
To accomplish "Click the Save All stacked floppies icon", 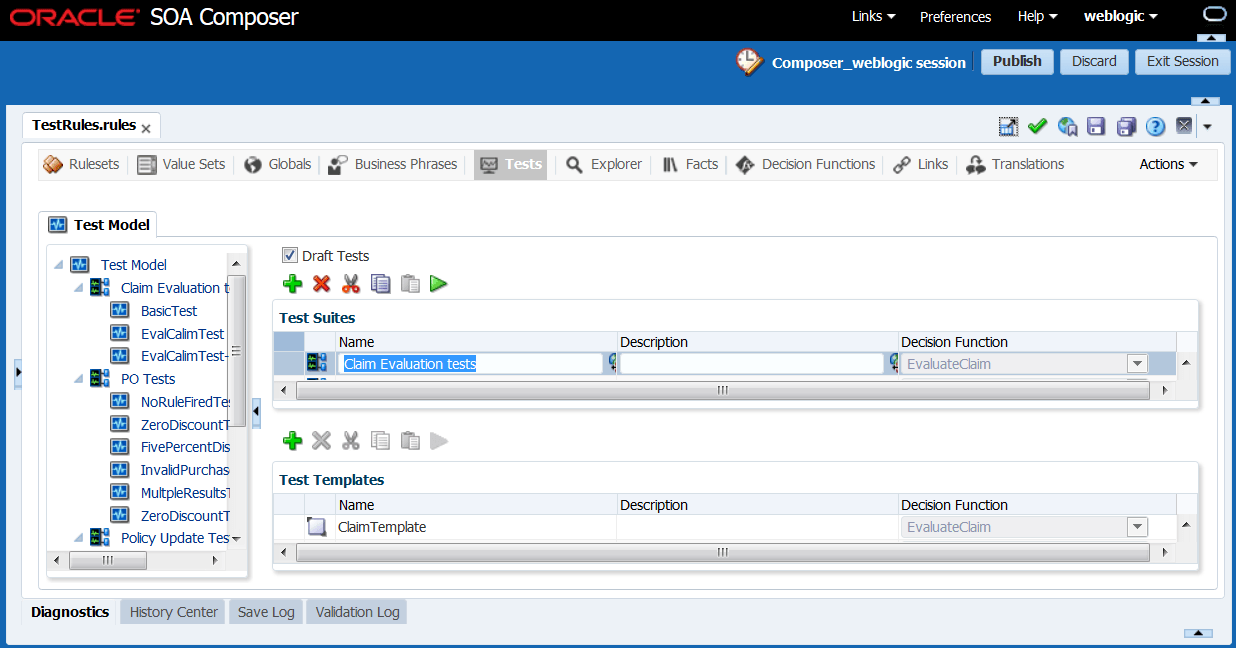I will click(1126, 126).
